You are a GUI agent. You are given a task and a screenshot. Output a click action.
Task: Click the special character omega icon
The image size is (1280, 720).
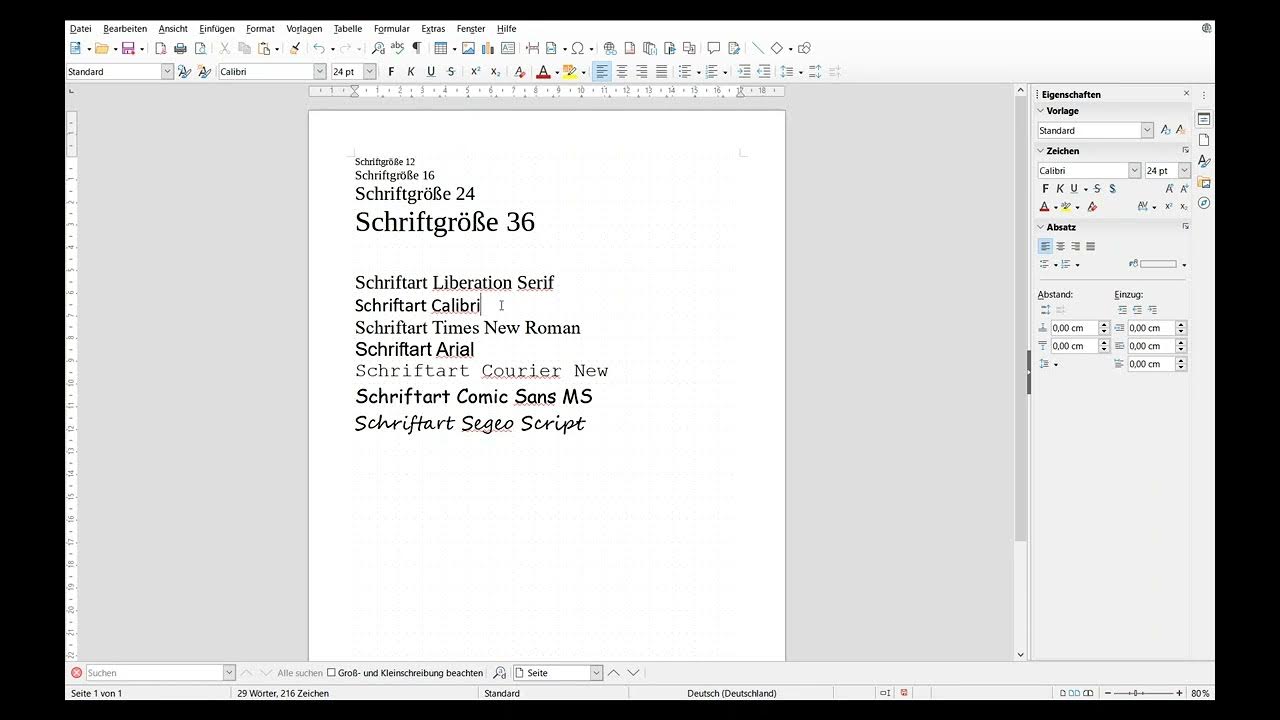[577, 48]
